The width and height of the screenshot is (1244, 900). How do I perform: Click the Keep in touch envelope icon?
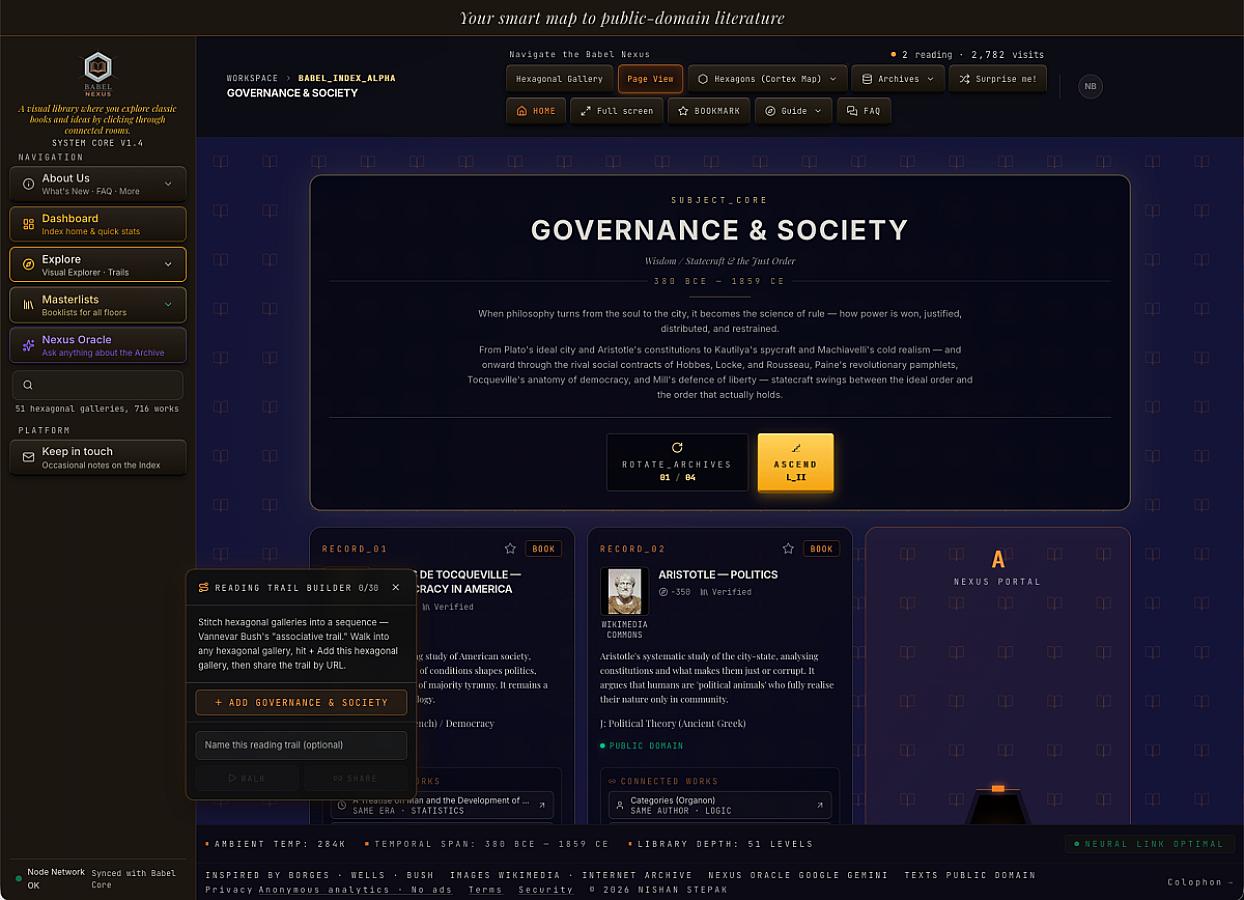tap(28, 457)
